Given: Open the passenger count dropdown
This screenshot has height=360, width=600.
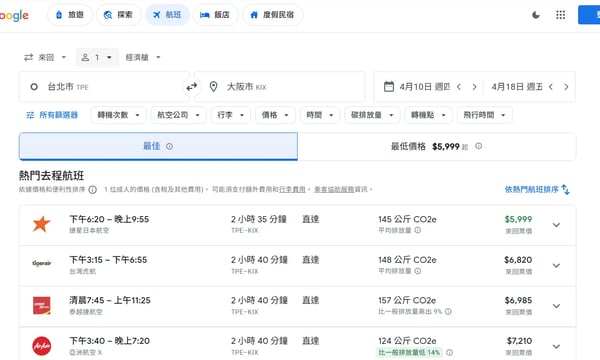Looking at the screenshot, I should 97,57.
